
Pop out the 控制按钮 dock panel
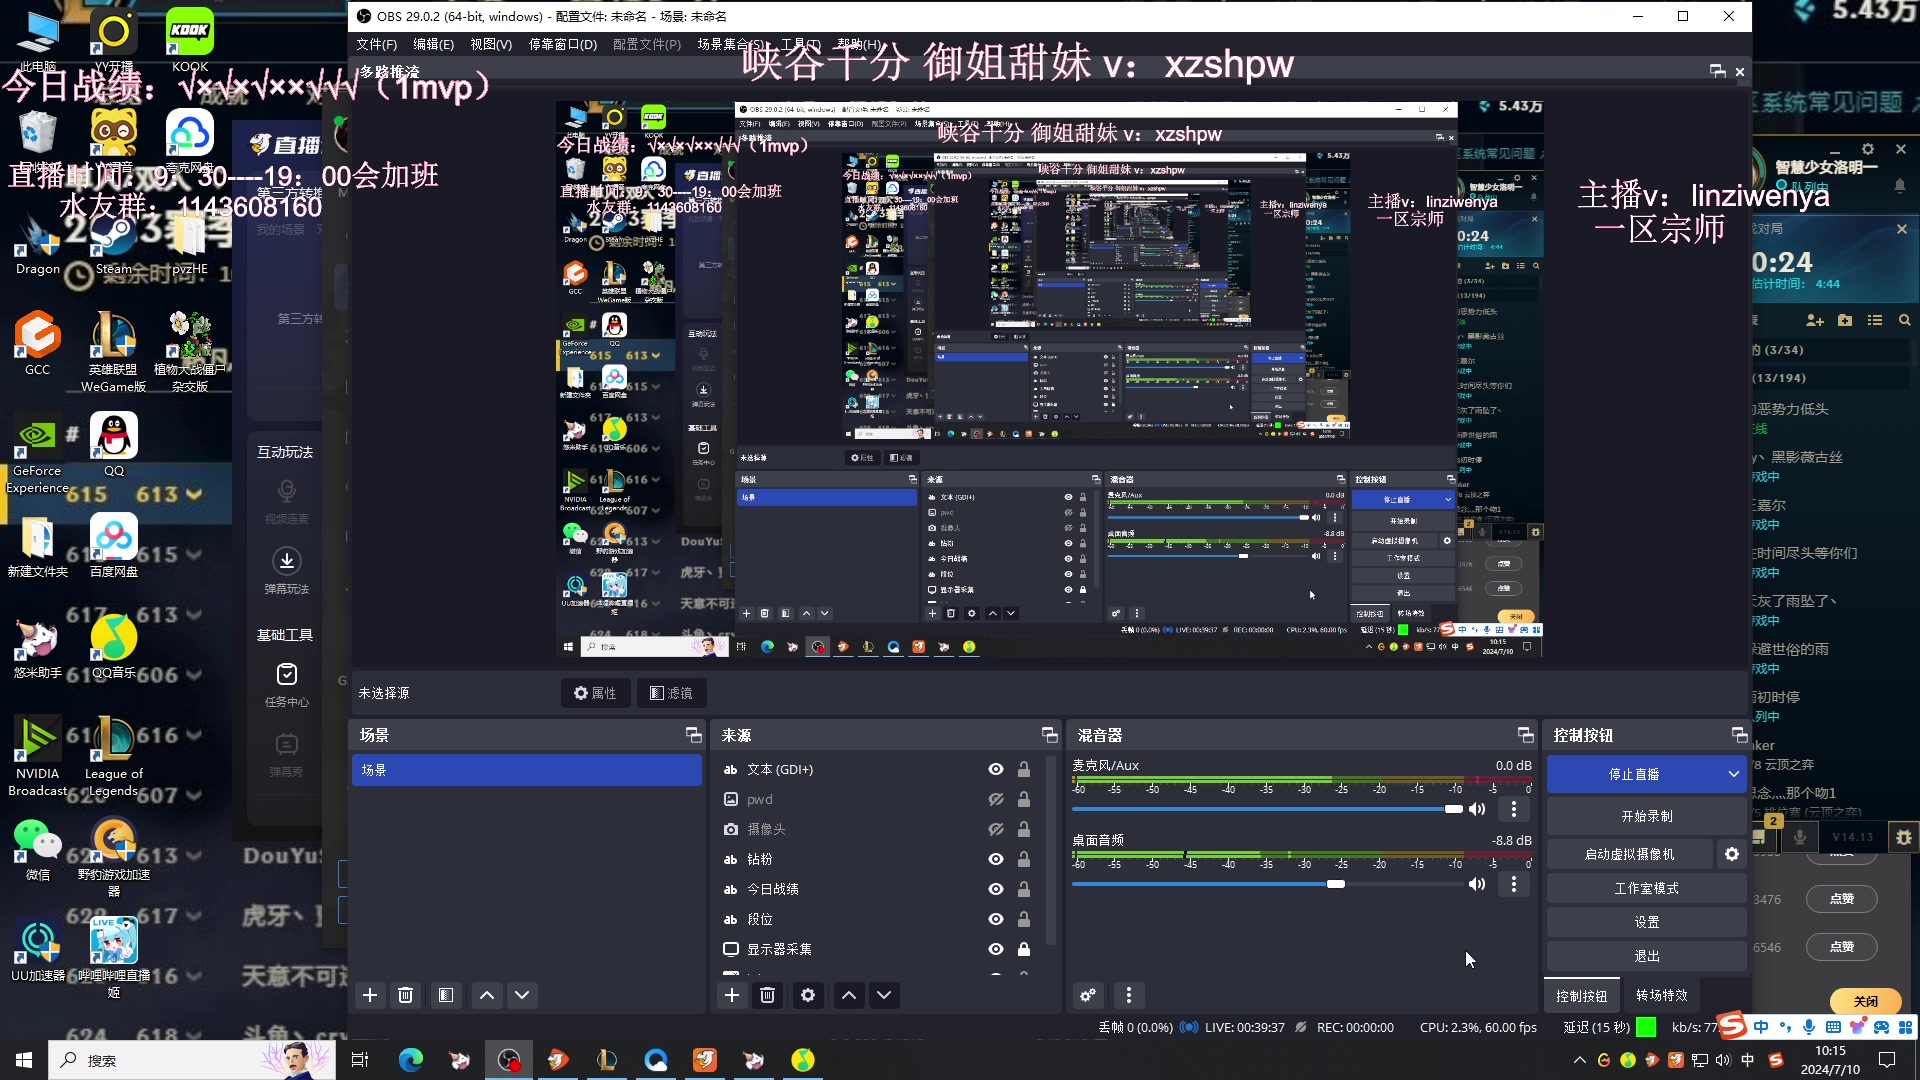pos(1740,735)
